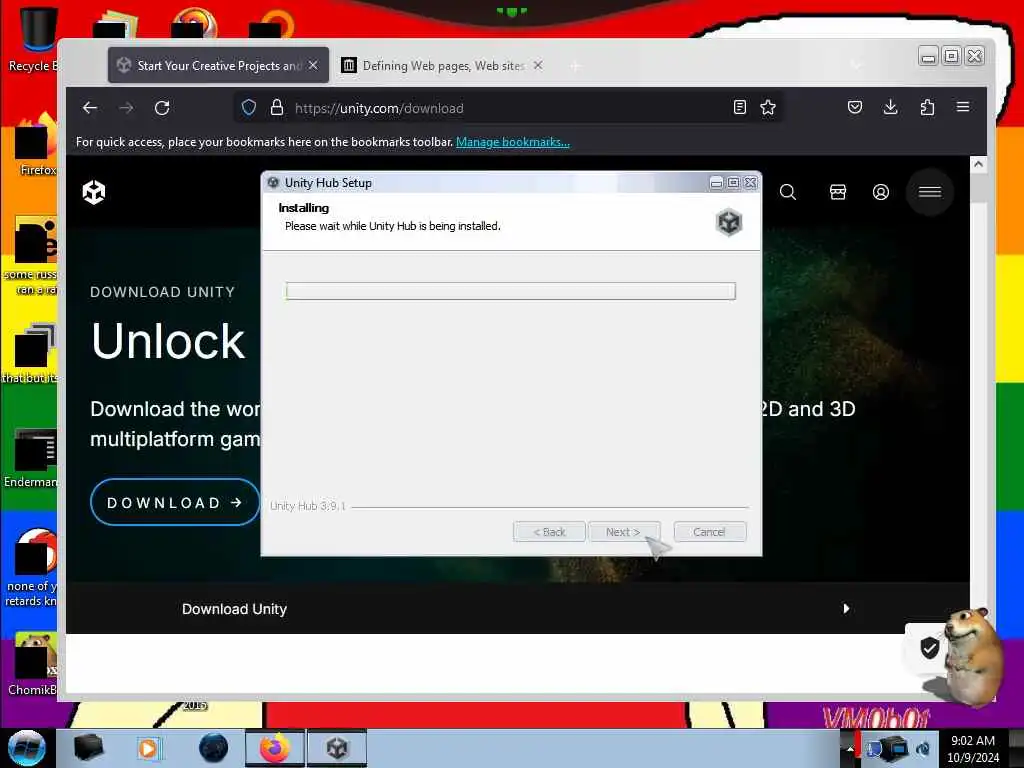Open the Firefox downloads panel
This screenshot has height=768, width=1024.
[x=890, y=107]
